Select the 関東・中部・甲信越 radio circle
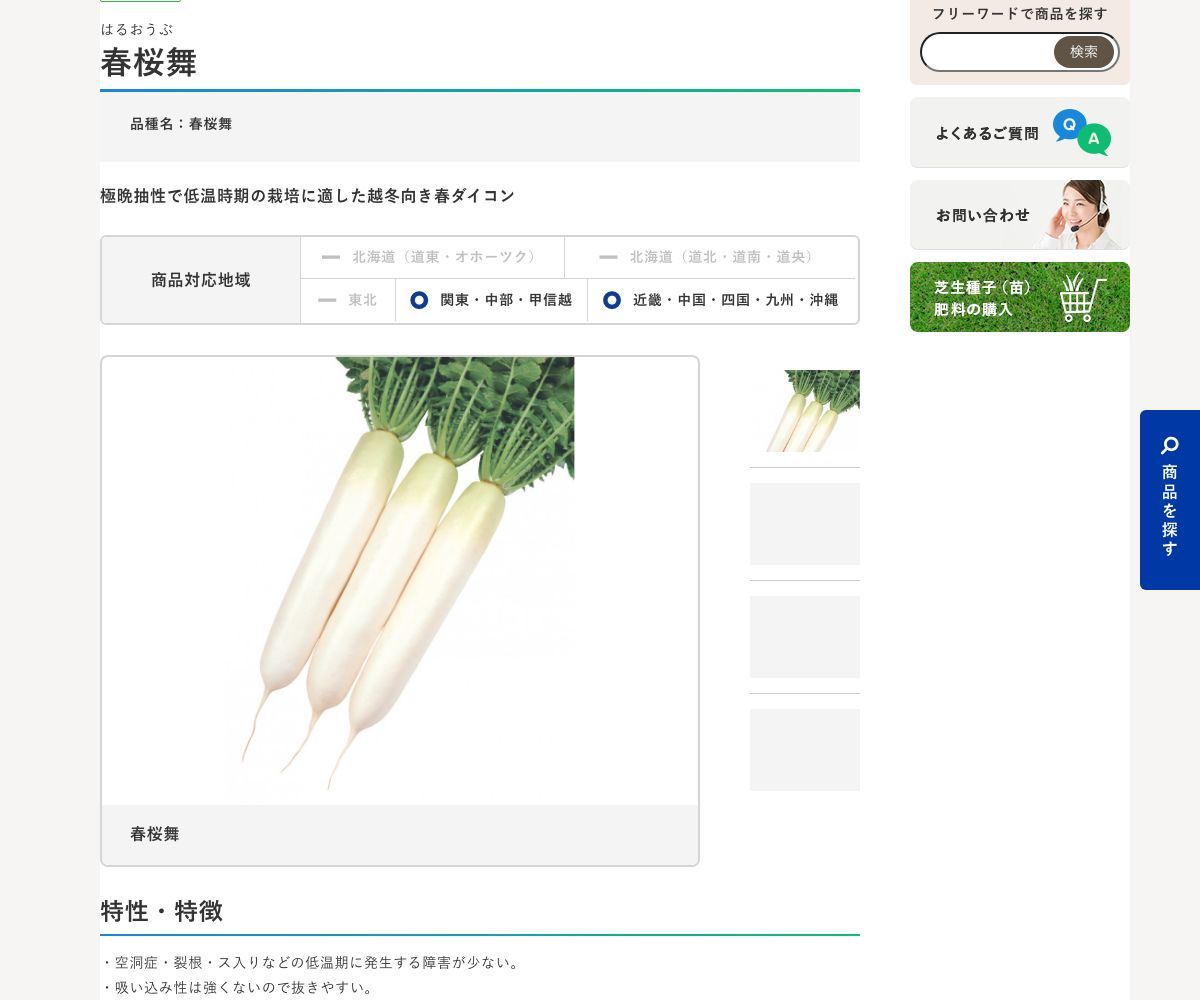1200x1000 pixels. click(419, 300)
